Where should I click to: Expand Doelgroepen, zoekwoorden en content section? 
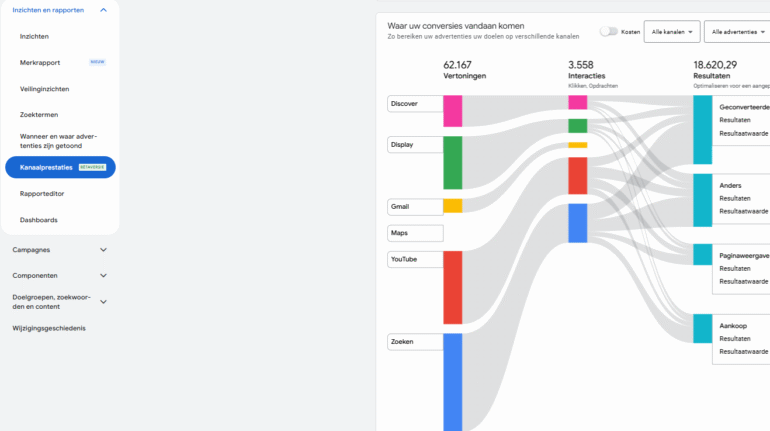103,301
